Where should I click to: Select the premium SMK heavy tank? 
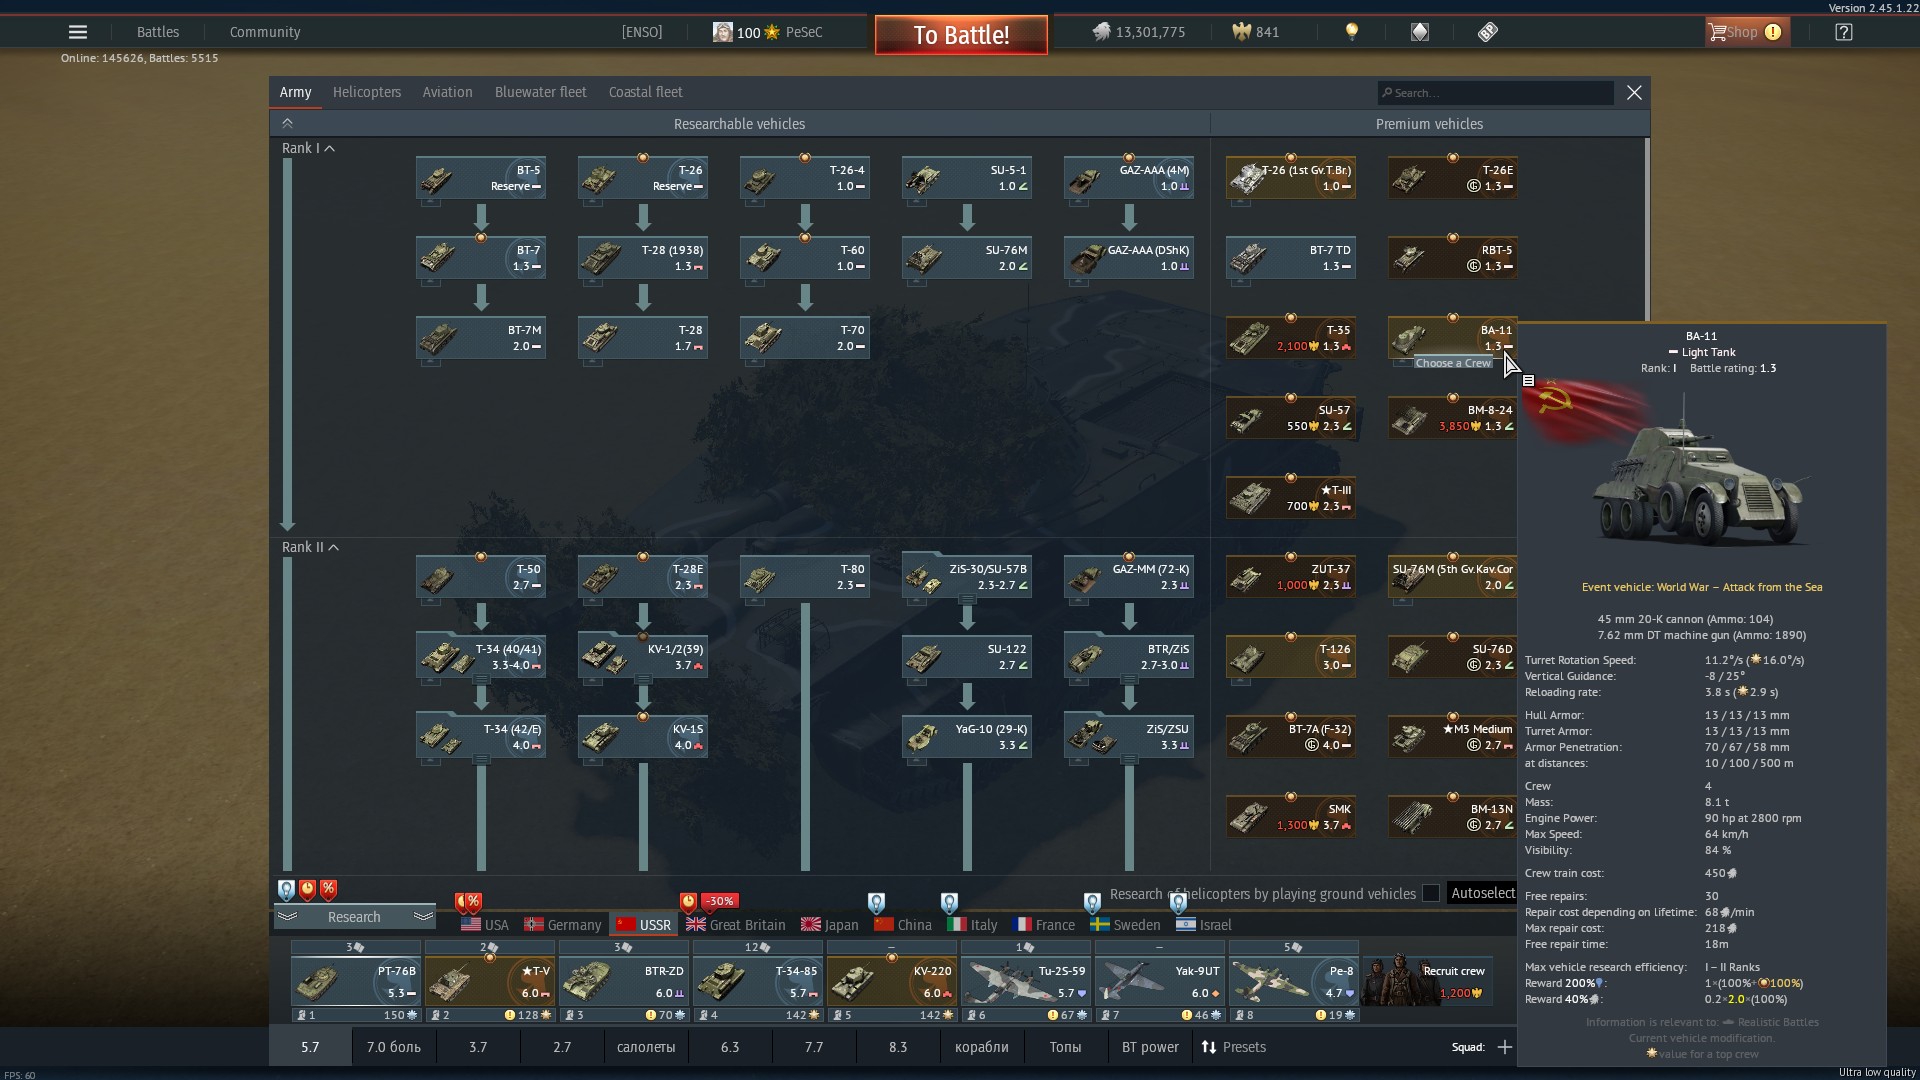click(1291, 817)
